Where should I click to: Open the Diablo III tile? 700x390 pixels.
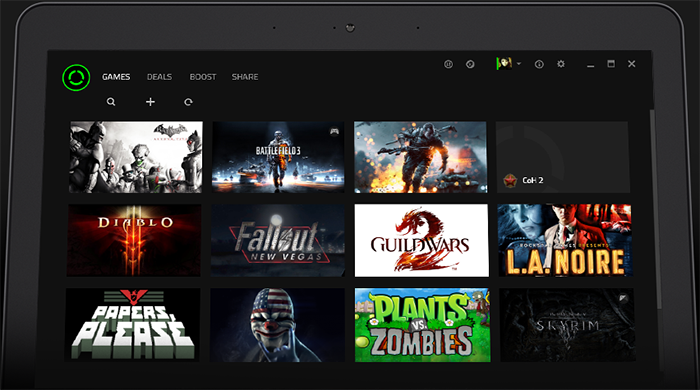134,241
